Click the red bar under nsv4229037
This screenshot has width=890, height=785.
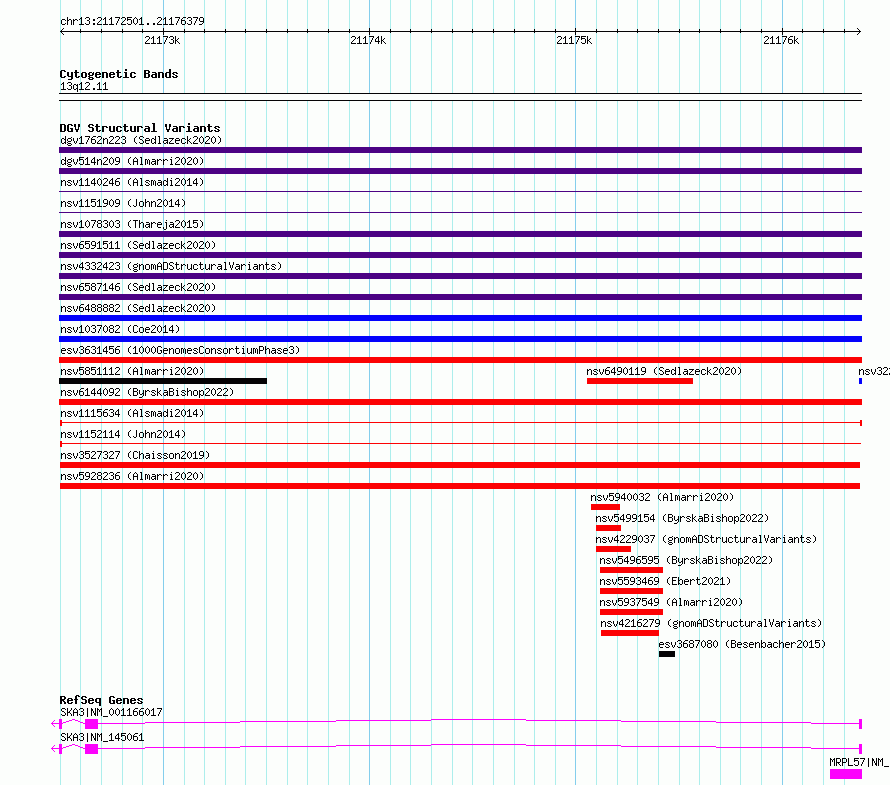click(613, 549)
